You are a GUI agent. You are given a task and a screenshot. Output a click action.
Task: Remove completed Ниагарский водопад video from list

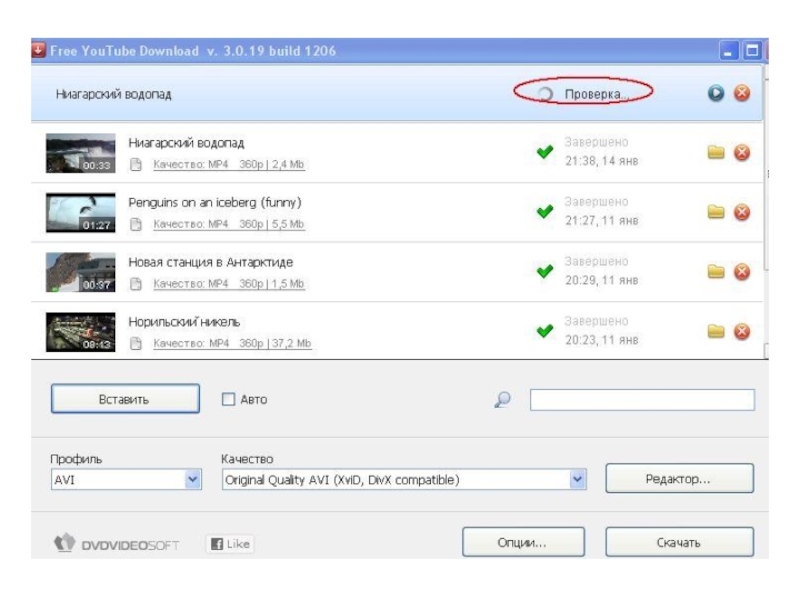tap(742, 153)
